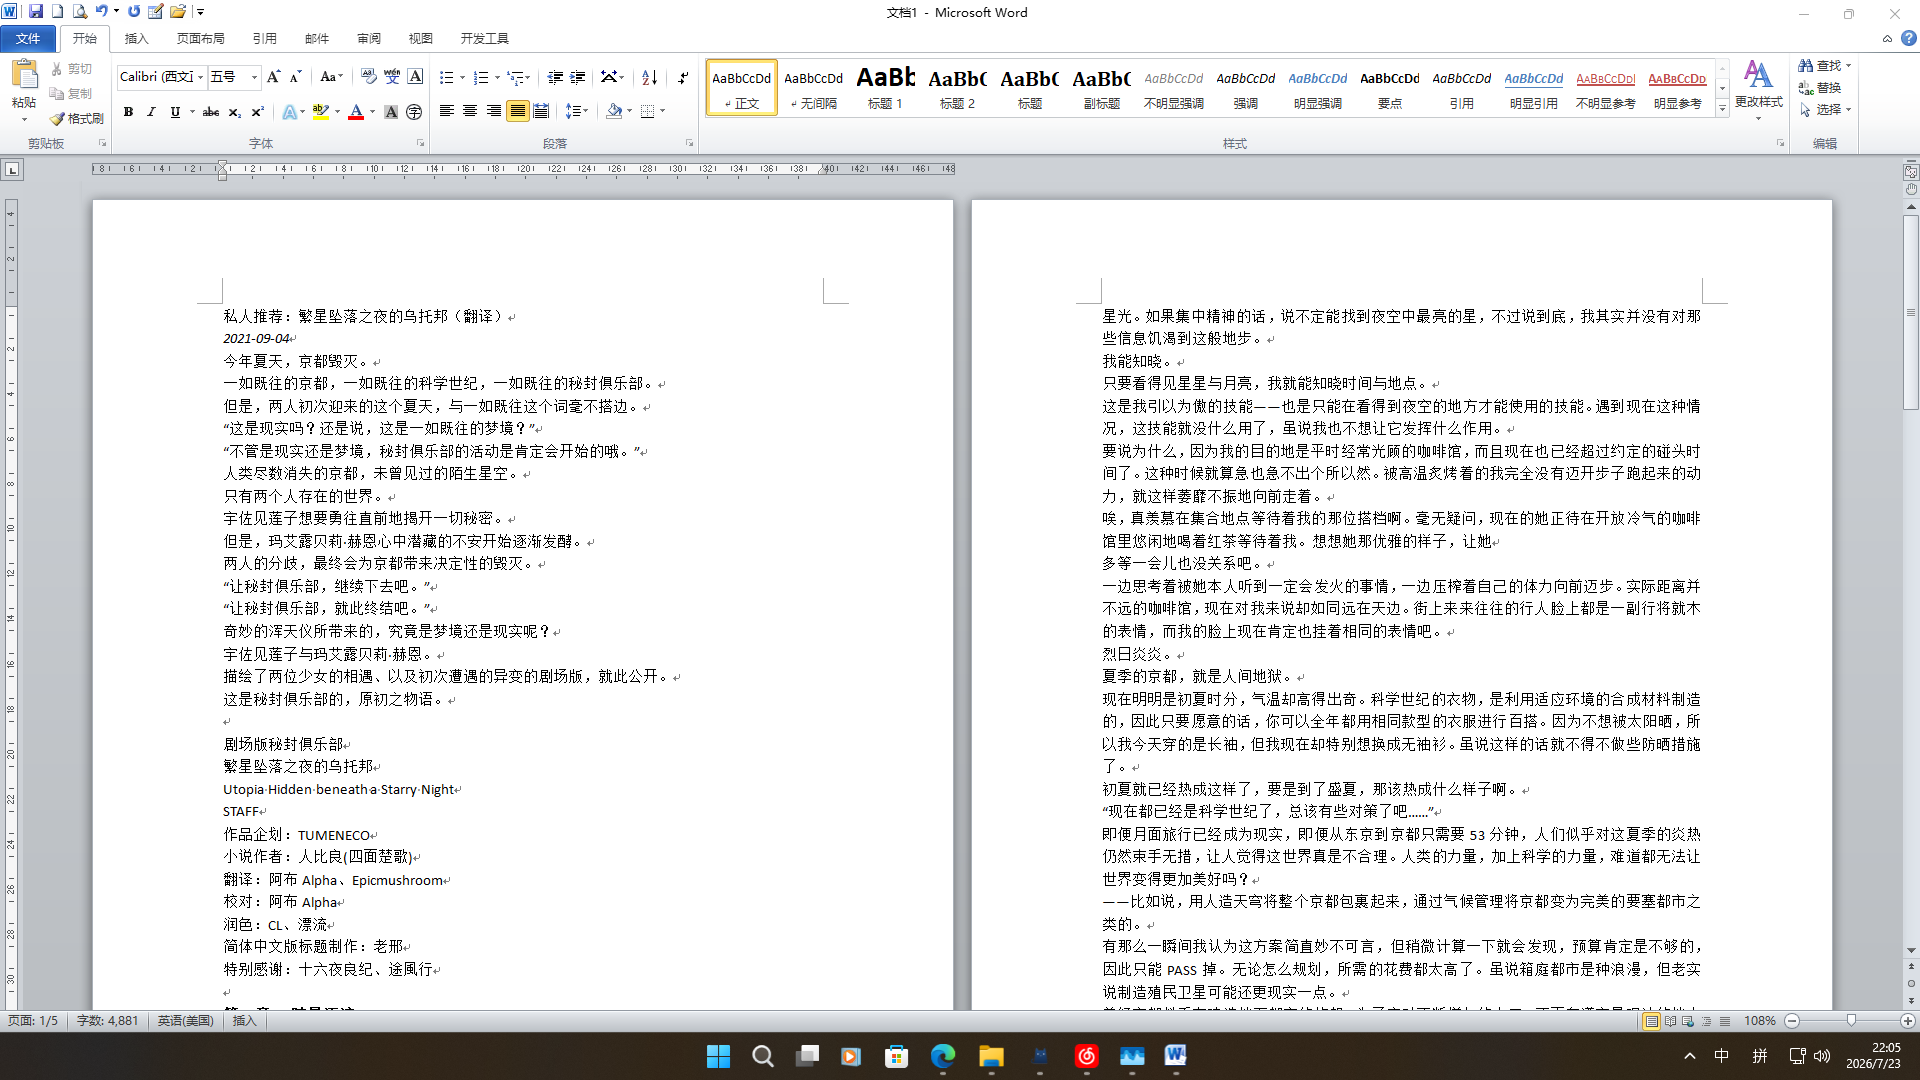
Task: Toggle strikethrough formatting
Action: (210, 112)
